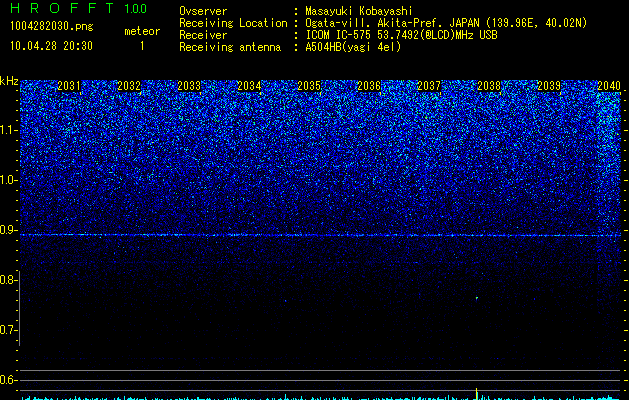Click the horizontal carrier line near 0.9 kHz

click(320, 235)
